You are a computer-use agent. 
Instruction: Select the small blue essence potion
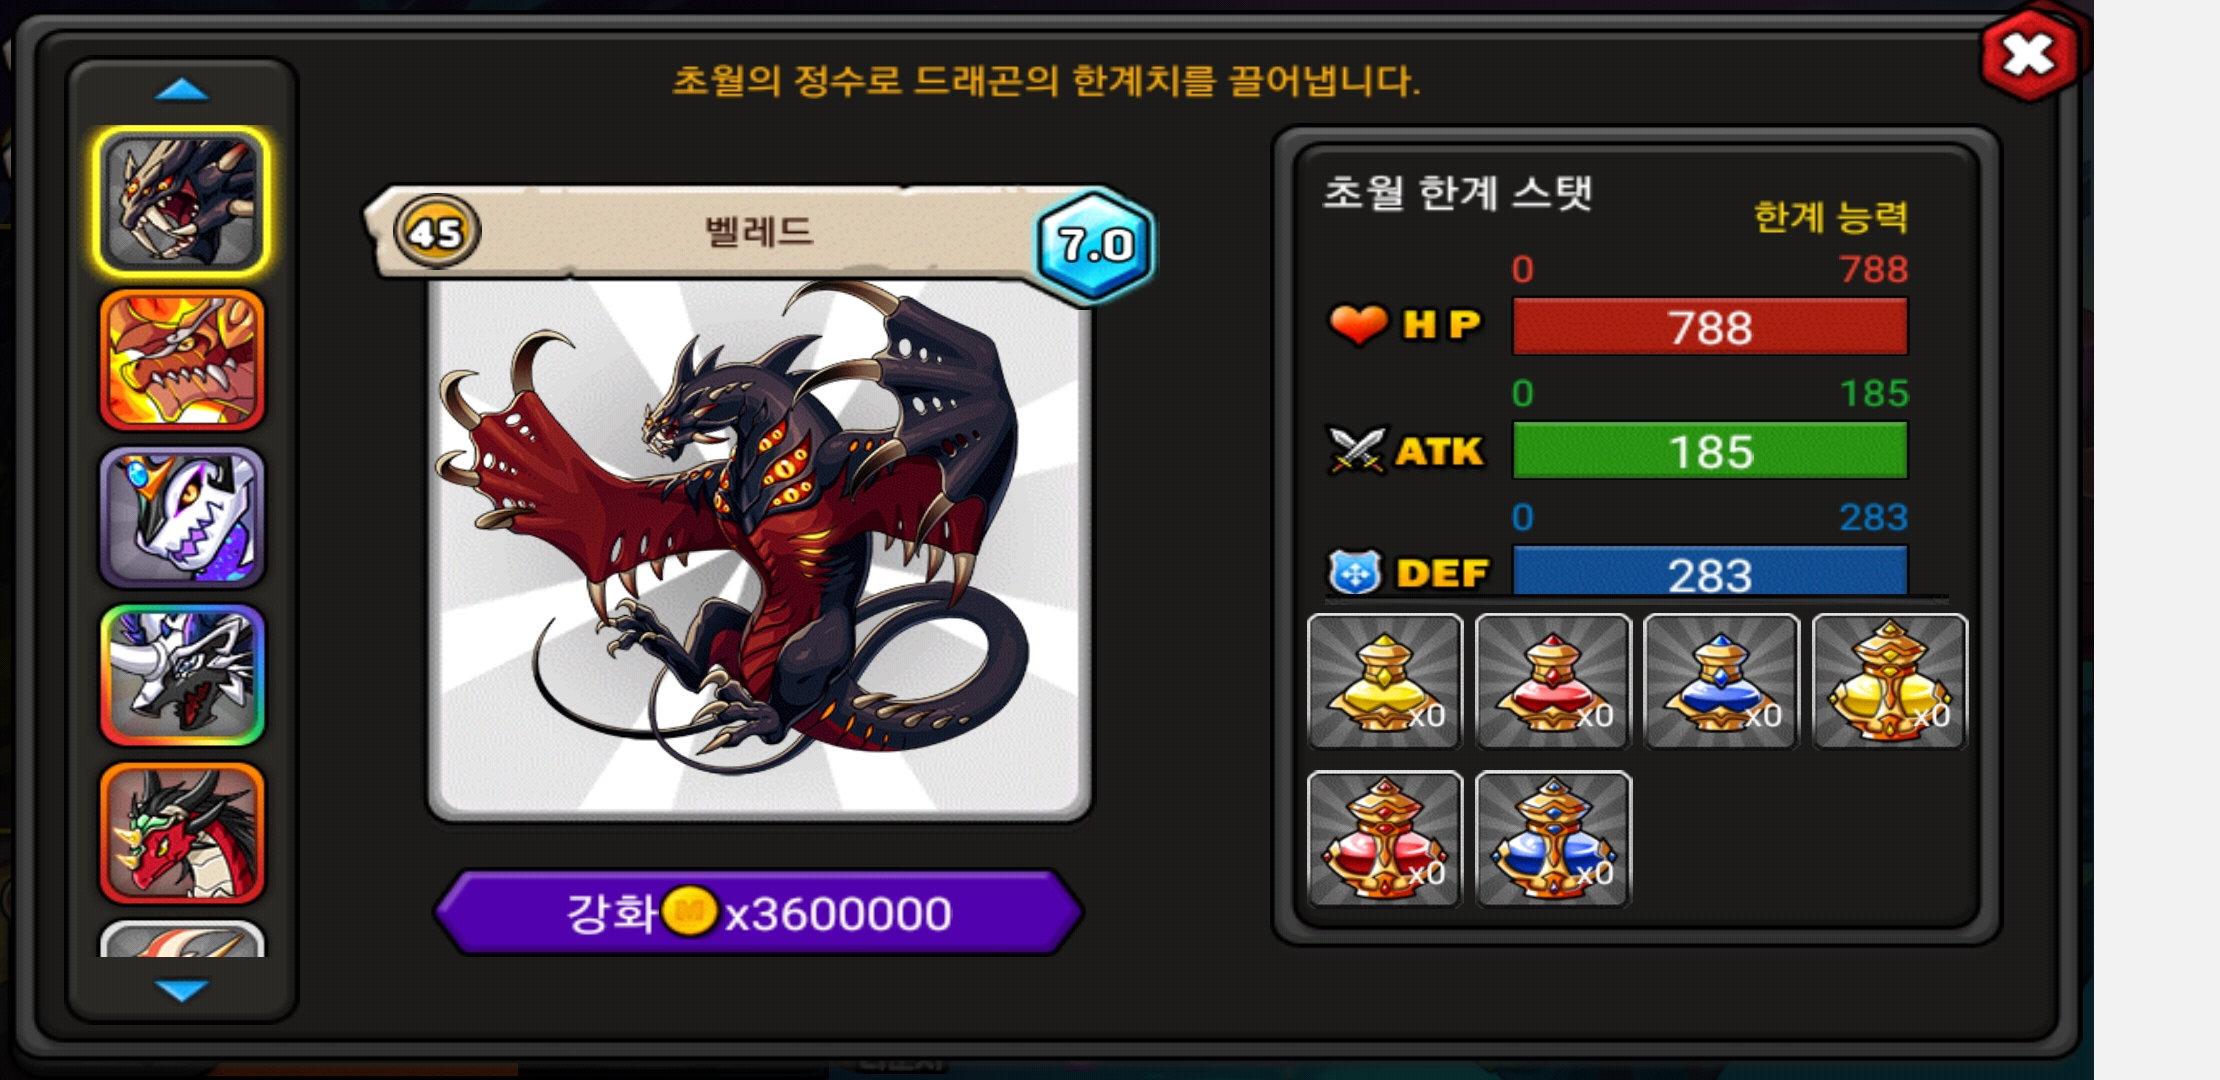tap(1721, 682)
